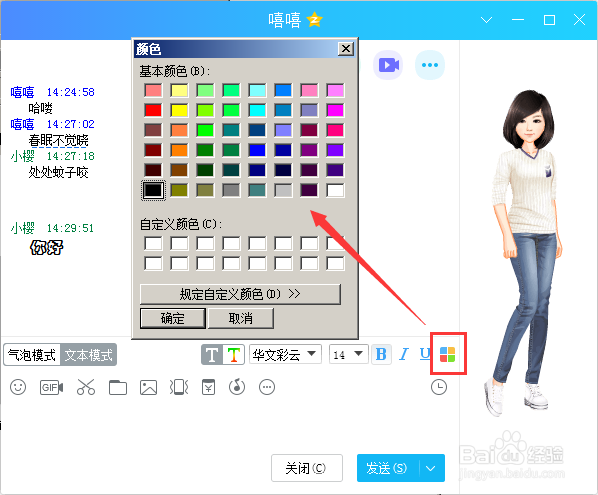Open more tools ellipsis icon in toolbar
The height and width of the screenshot is (495, 598).
pyautogui.click(x=267, y=387)
